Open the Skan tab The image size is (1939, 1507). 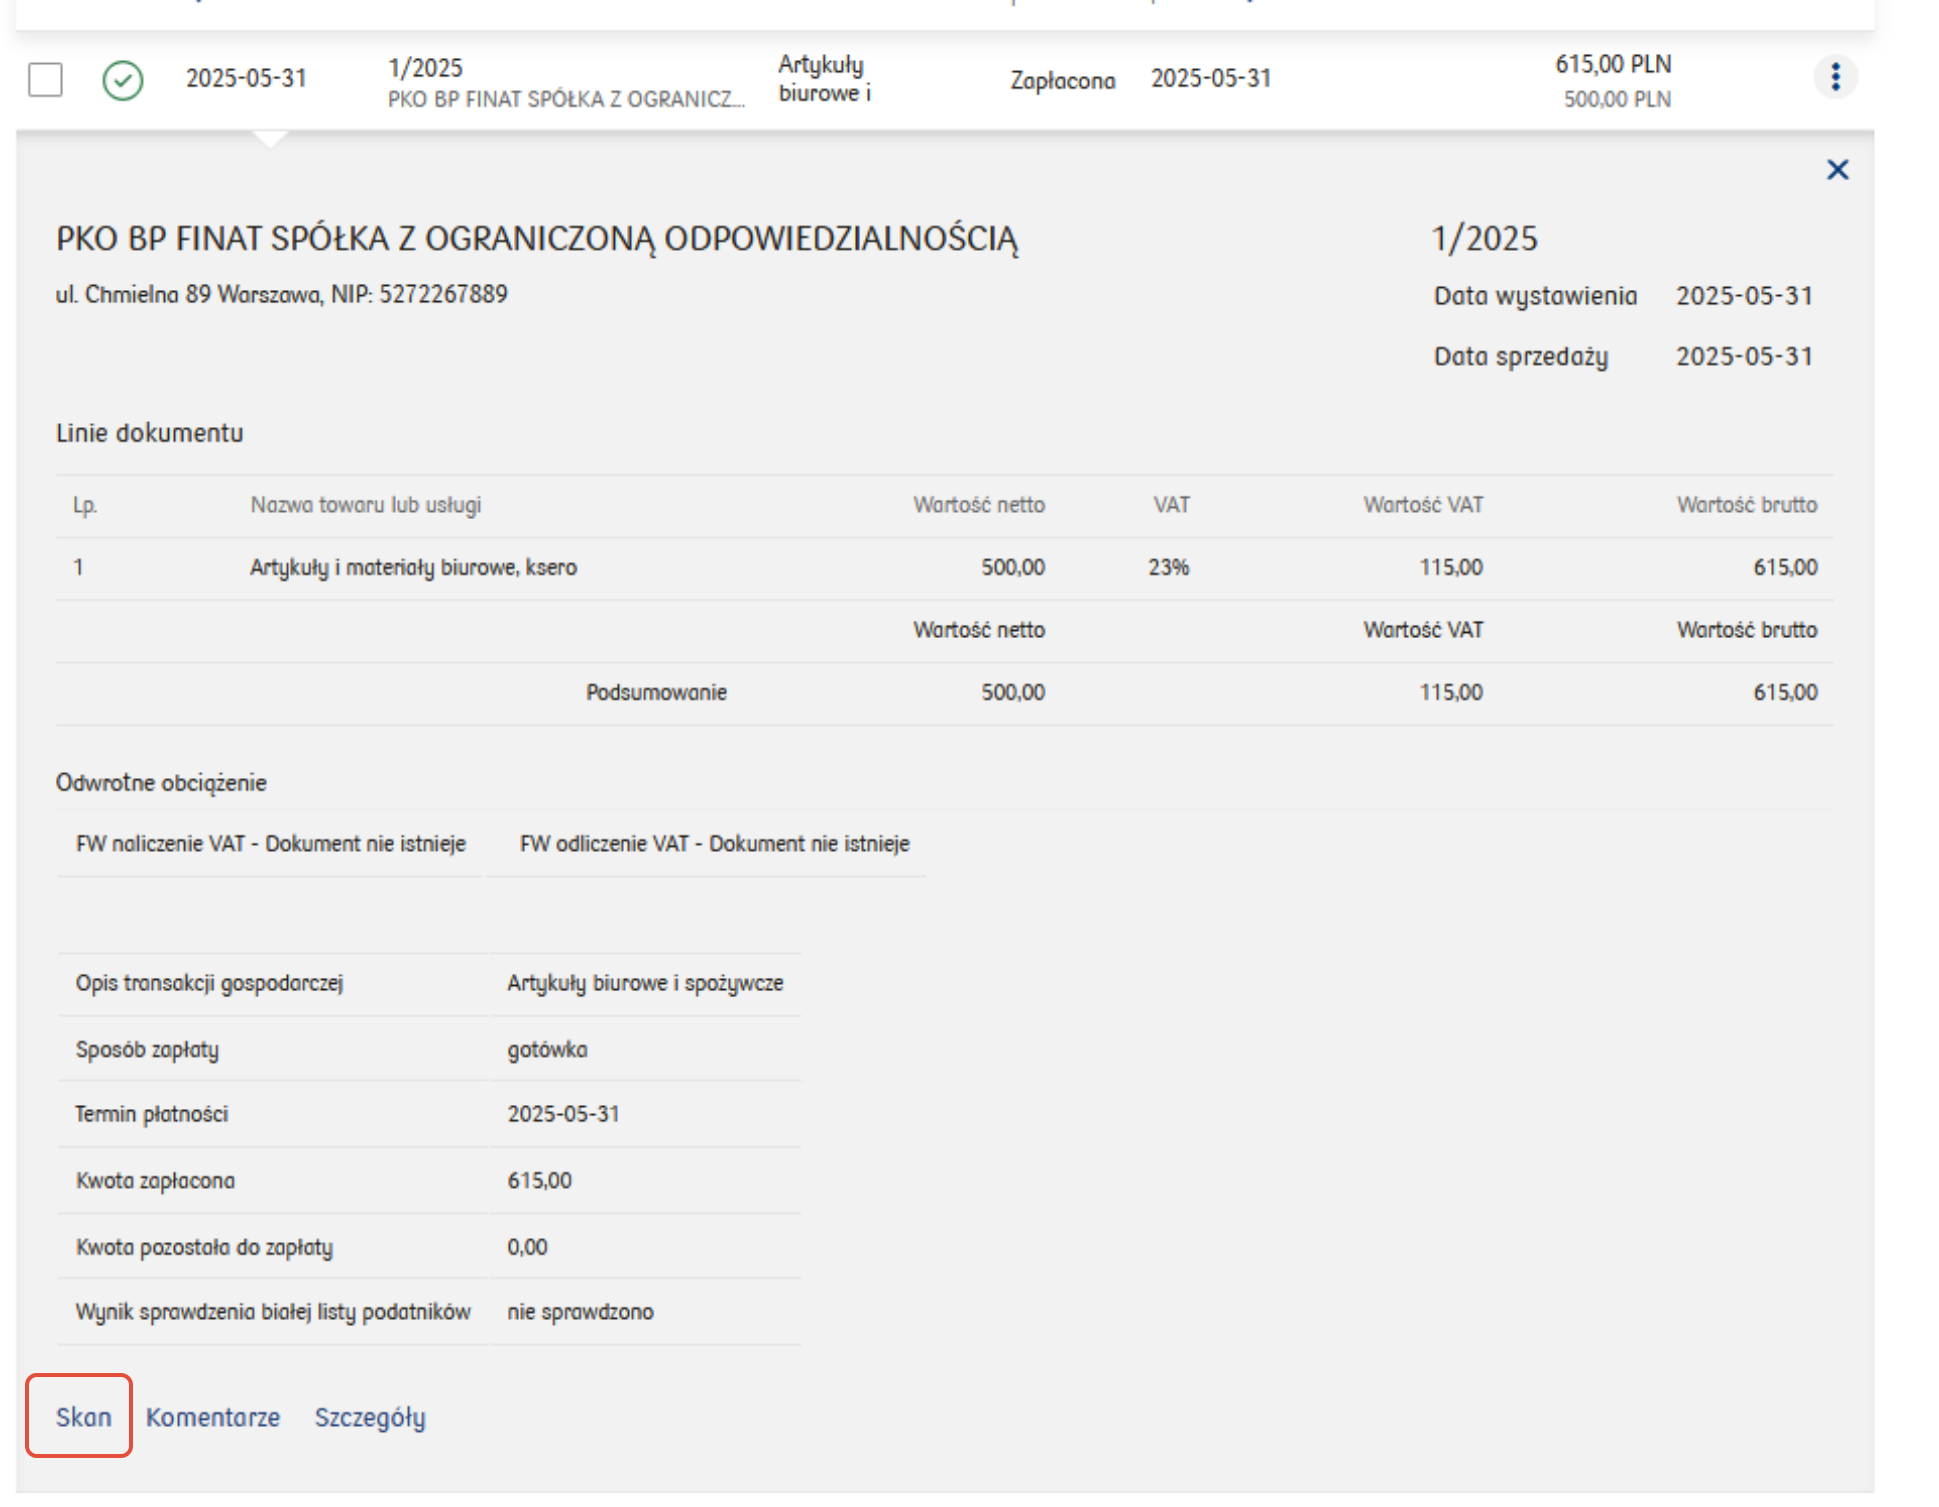click(x=83, y=1417)
